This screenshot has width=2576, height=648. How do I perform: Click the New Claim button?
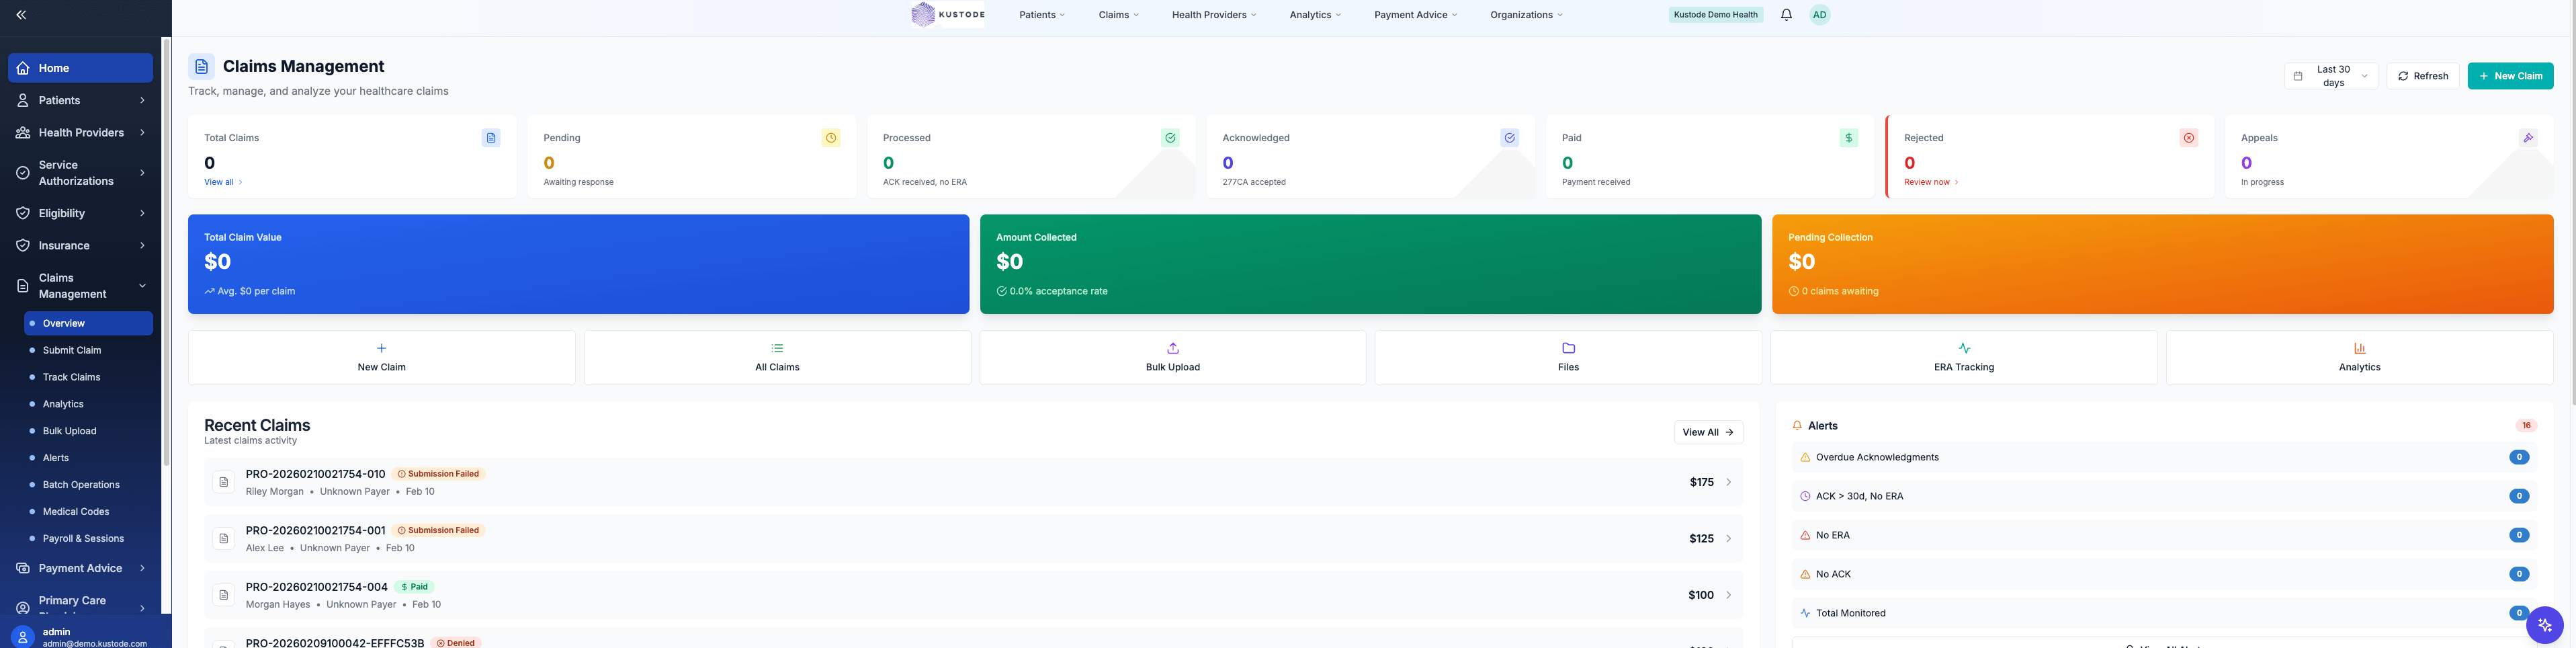pyautogui.click(x=2510, y=75)
